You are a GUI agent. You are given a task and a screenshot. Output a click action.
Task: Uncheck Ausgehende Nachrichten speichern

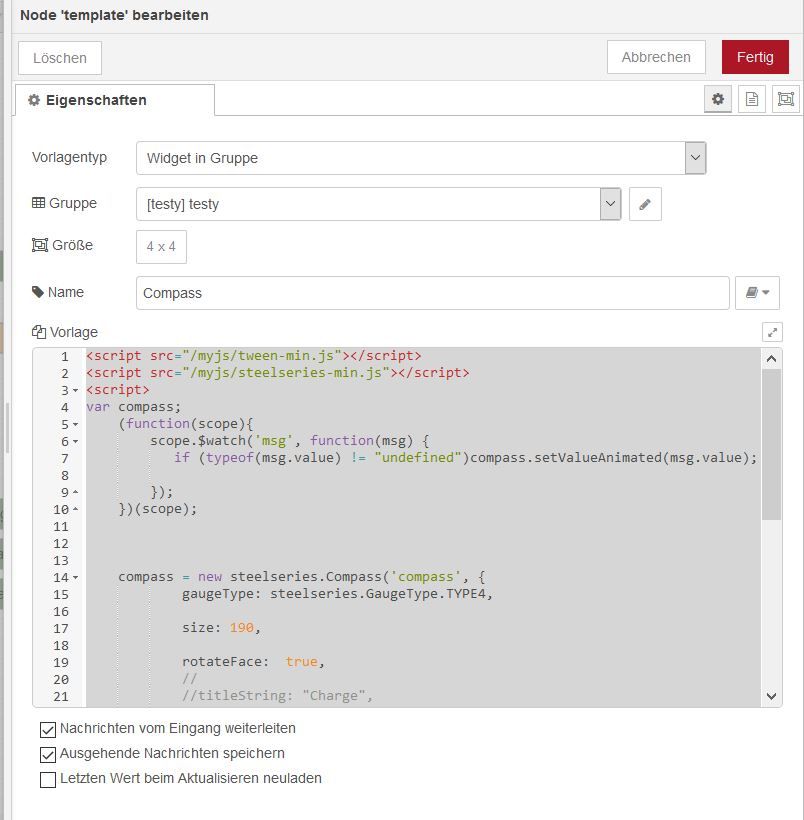(x=48, y=755)
